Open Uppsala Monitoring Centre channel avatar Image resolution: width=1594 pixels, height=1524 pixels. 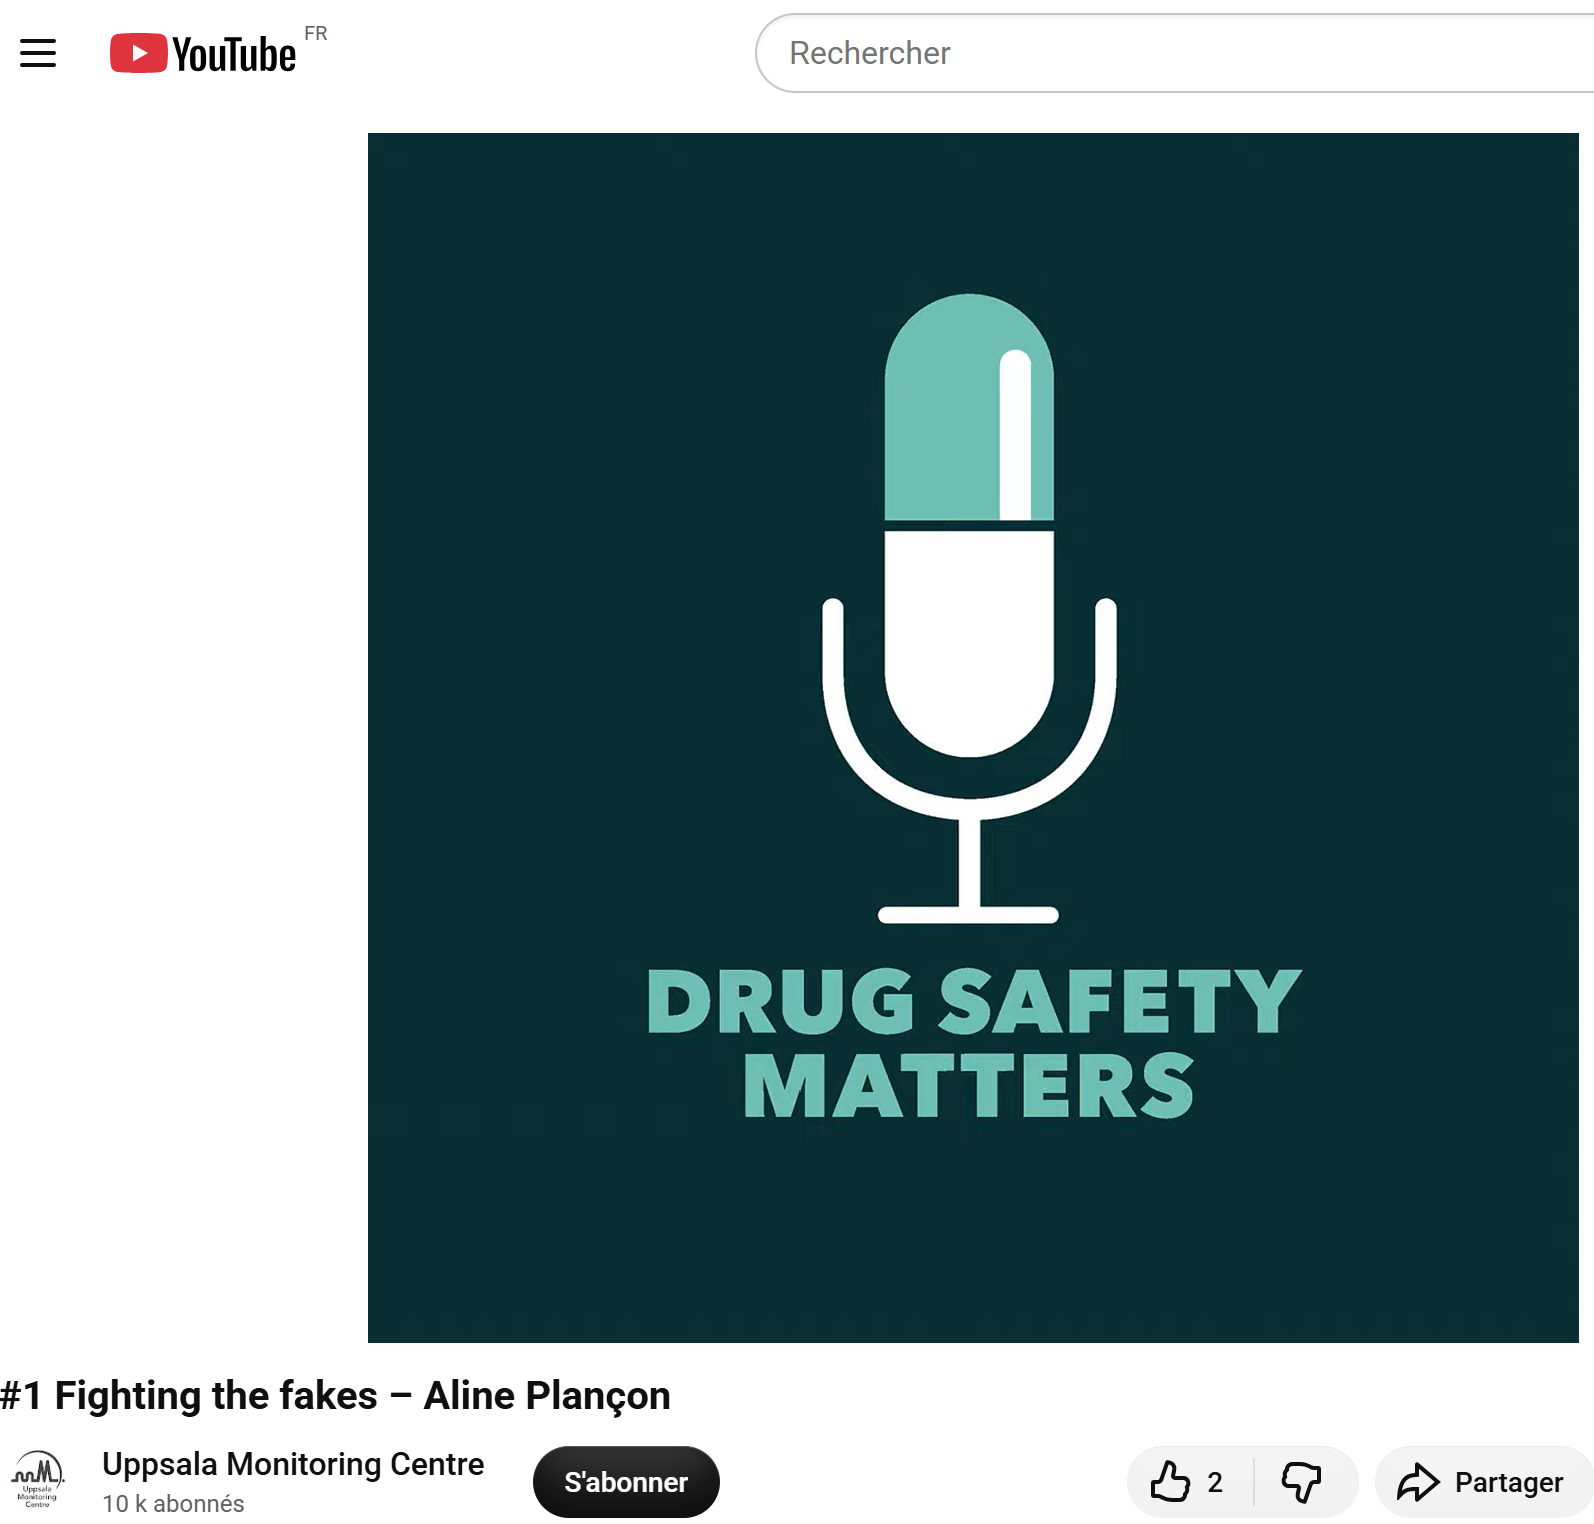click(x=38, y=1480)
